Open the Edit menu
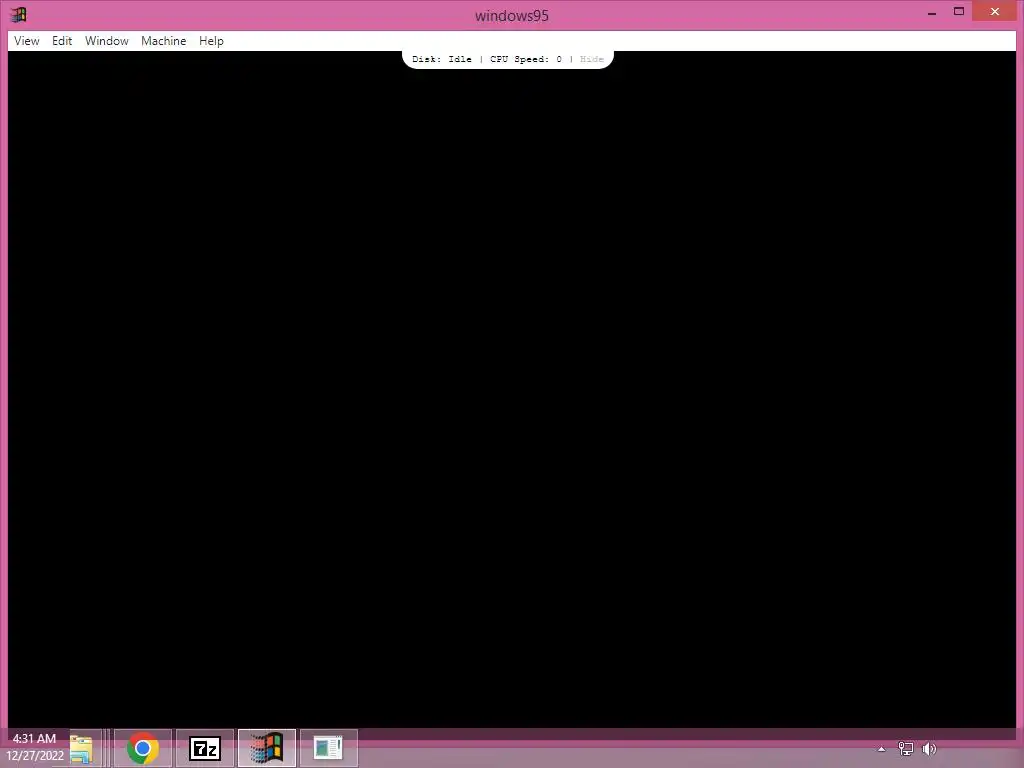The image size is (1024, 768). 62,40
